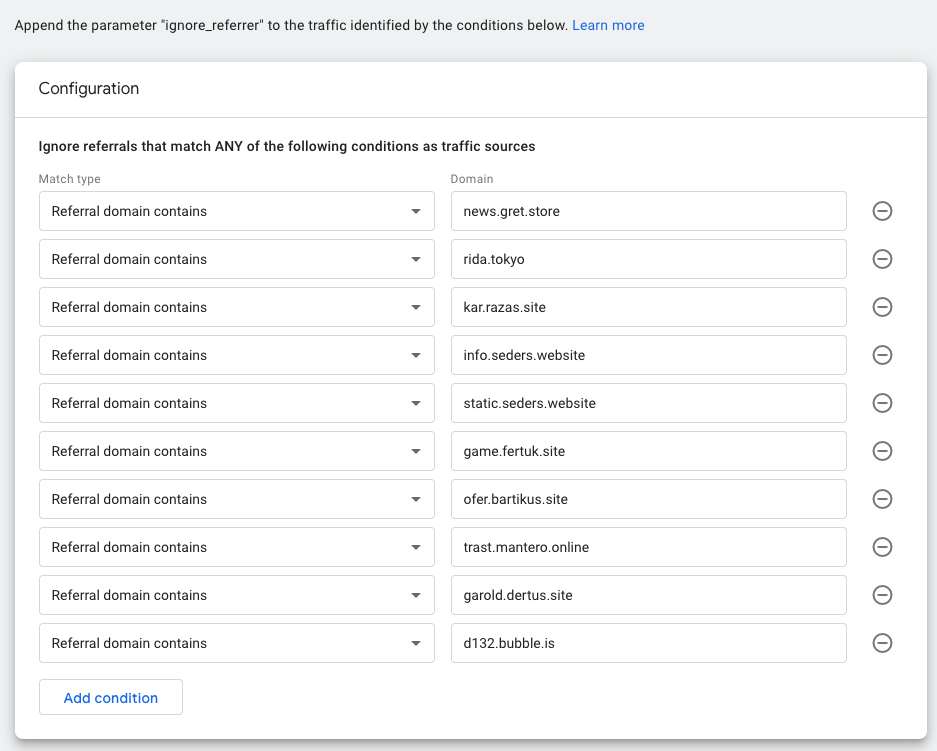Remove the game.fertuk.site condition

(x=882, y=451)
